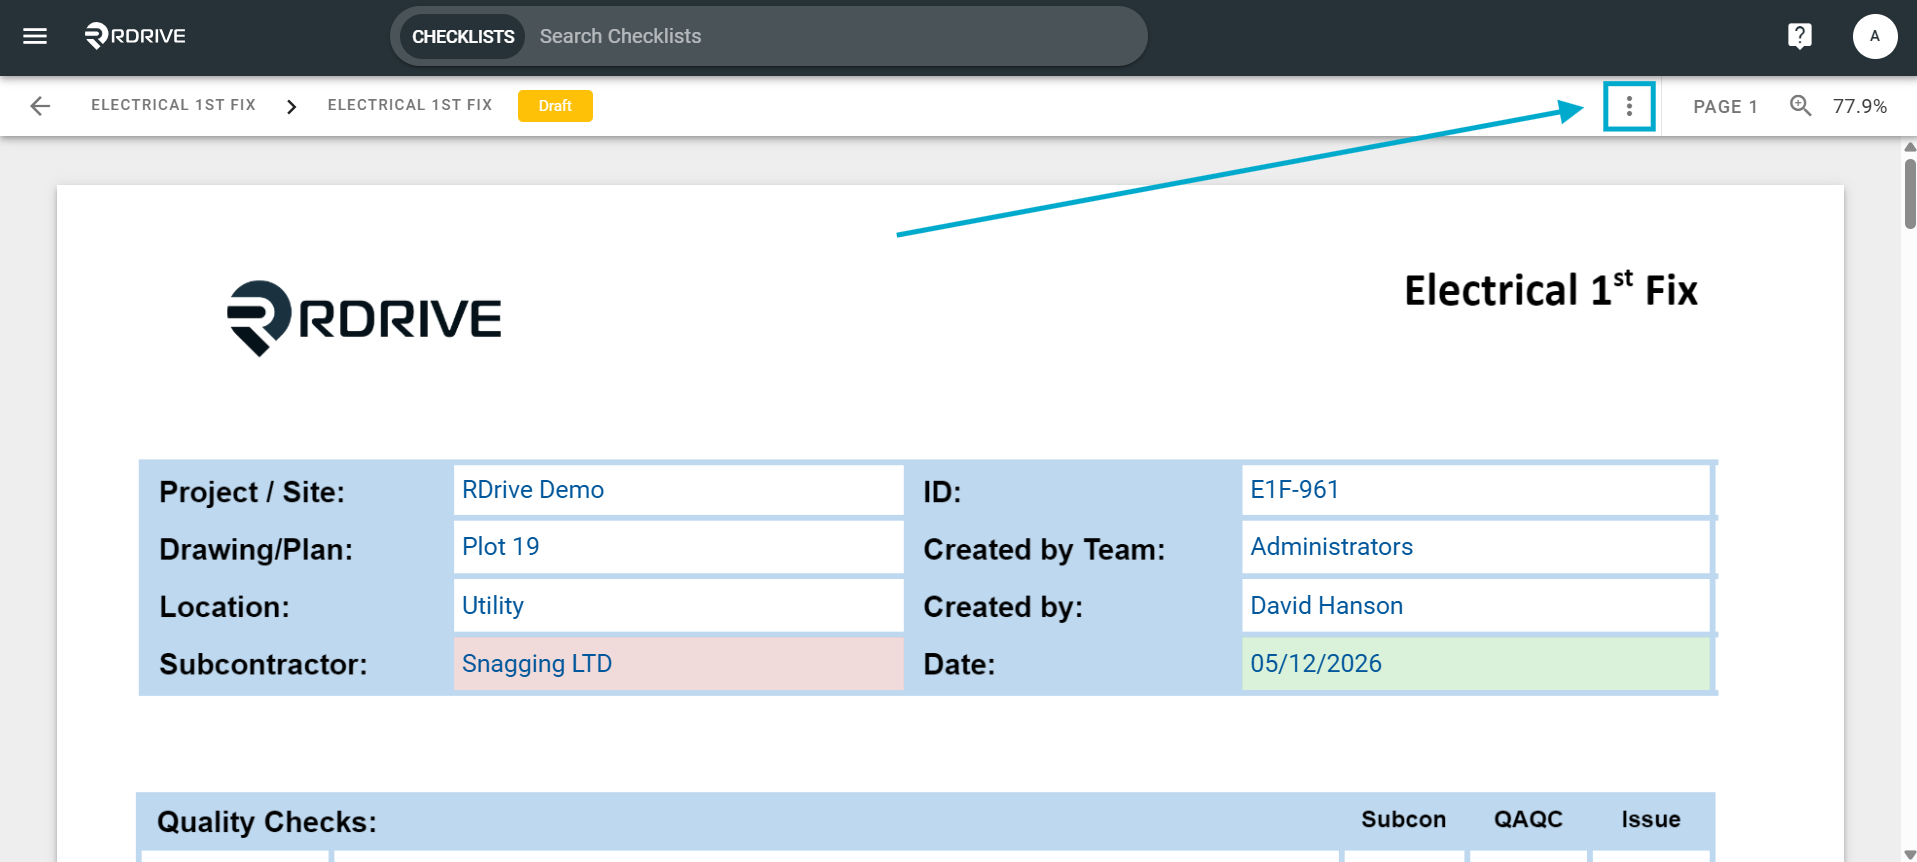Click the Subcon column header
The width and height of the screenshot is (1917, 862).
[x=1403, y=819]
